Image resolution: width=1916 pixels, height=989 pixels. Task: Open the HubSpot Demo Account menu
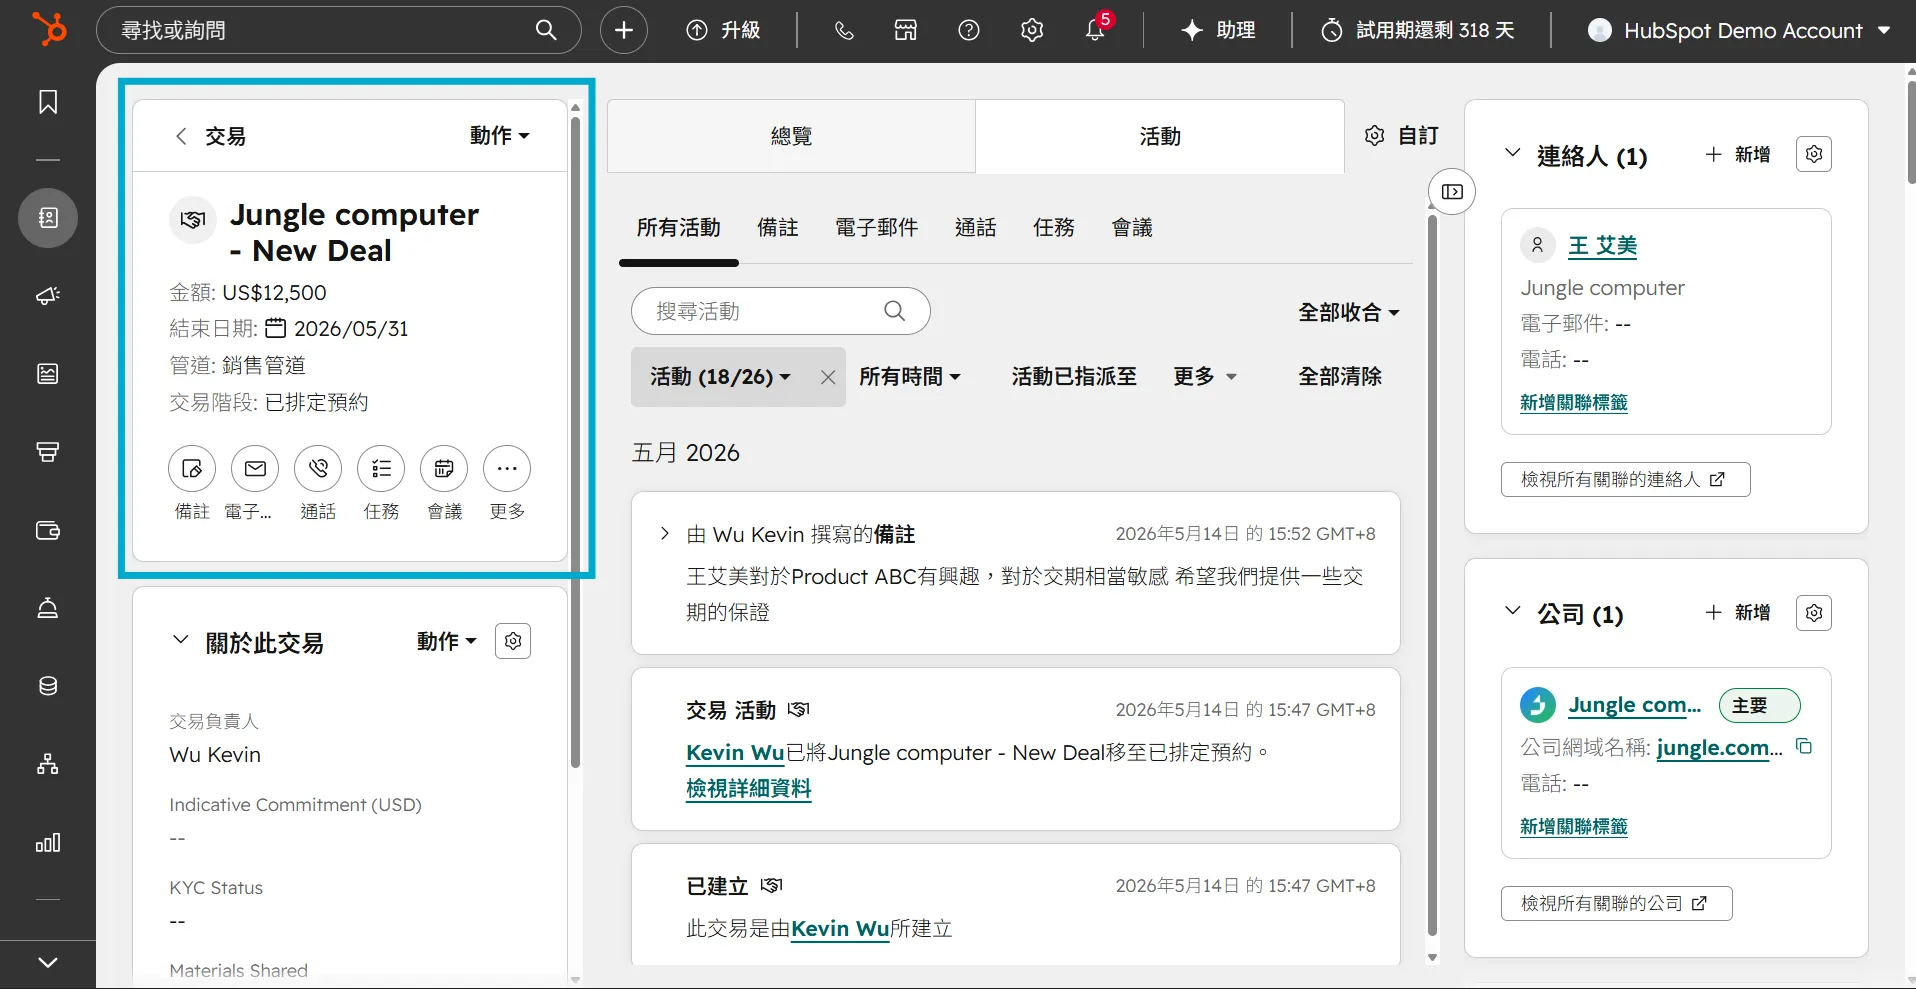(1739, 30)
